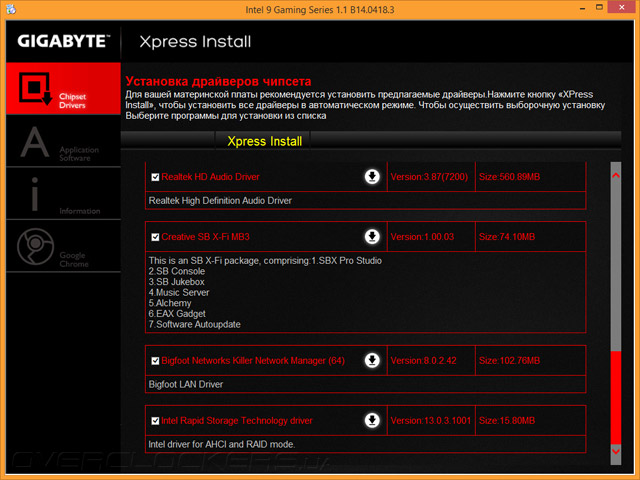Minimize the Intel 9 Gaming Series window
The image size is (640, 480).
click(582, 8)
